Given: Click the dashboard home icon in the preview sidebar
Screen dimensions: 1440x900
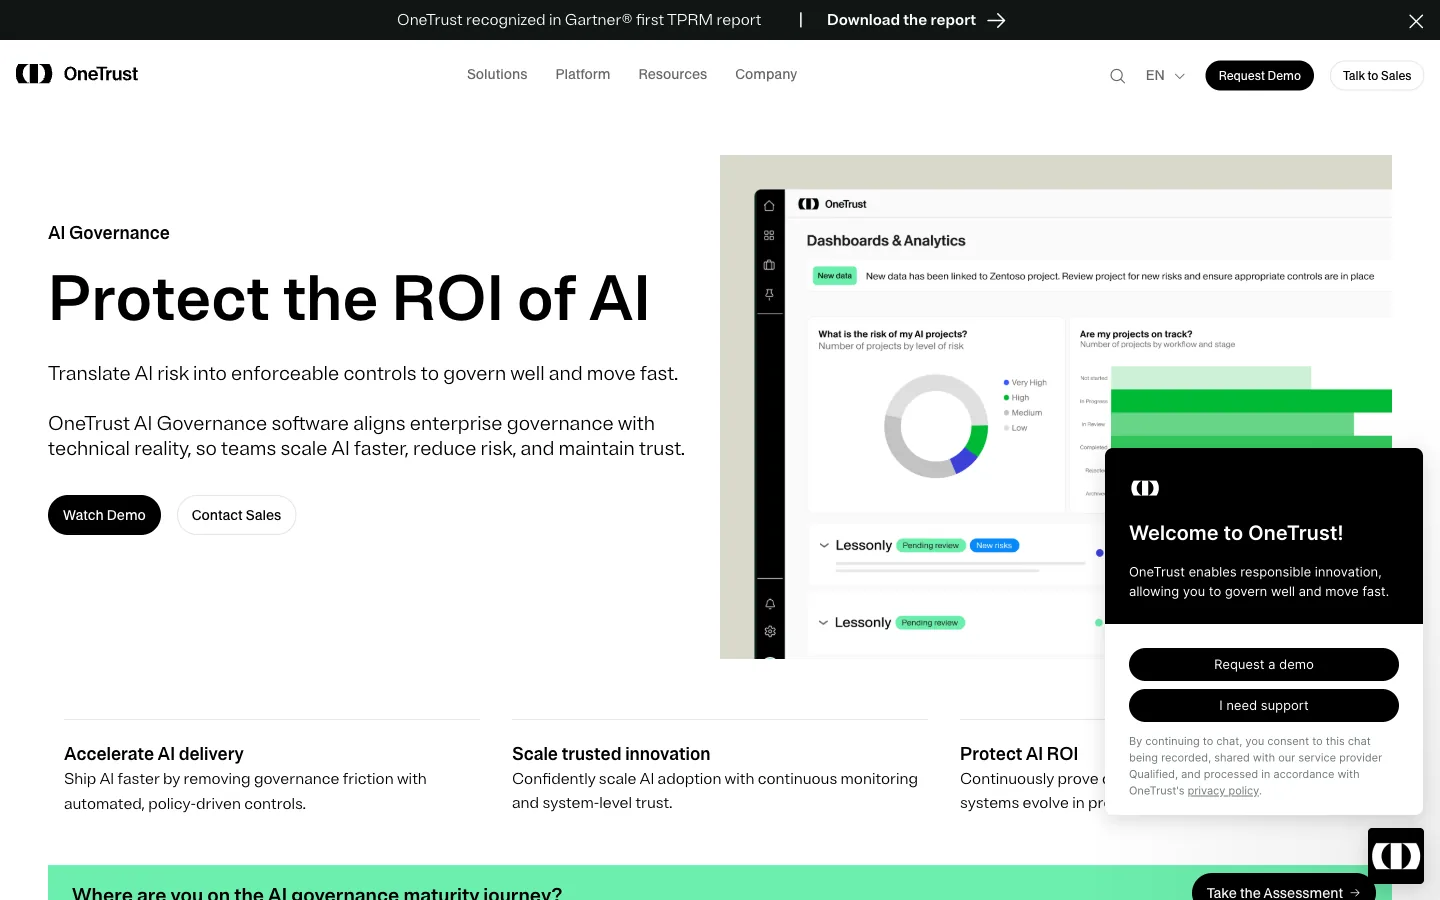Looking at the screenshot, I should coord(769,206).
